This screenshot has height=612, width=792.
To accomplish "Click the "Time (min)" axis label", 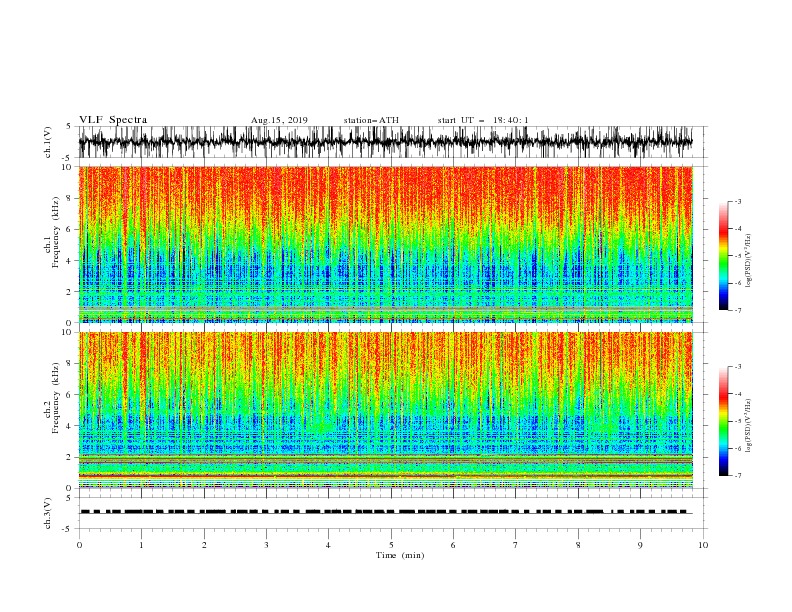I will pos(400,555).
